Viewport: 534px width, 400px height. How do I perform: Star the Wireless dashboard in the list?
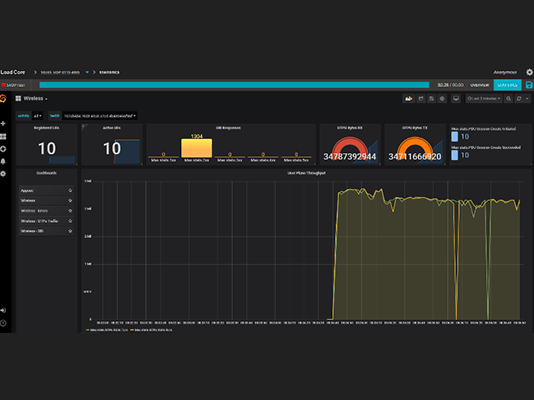pos(70,201)
